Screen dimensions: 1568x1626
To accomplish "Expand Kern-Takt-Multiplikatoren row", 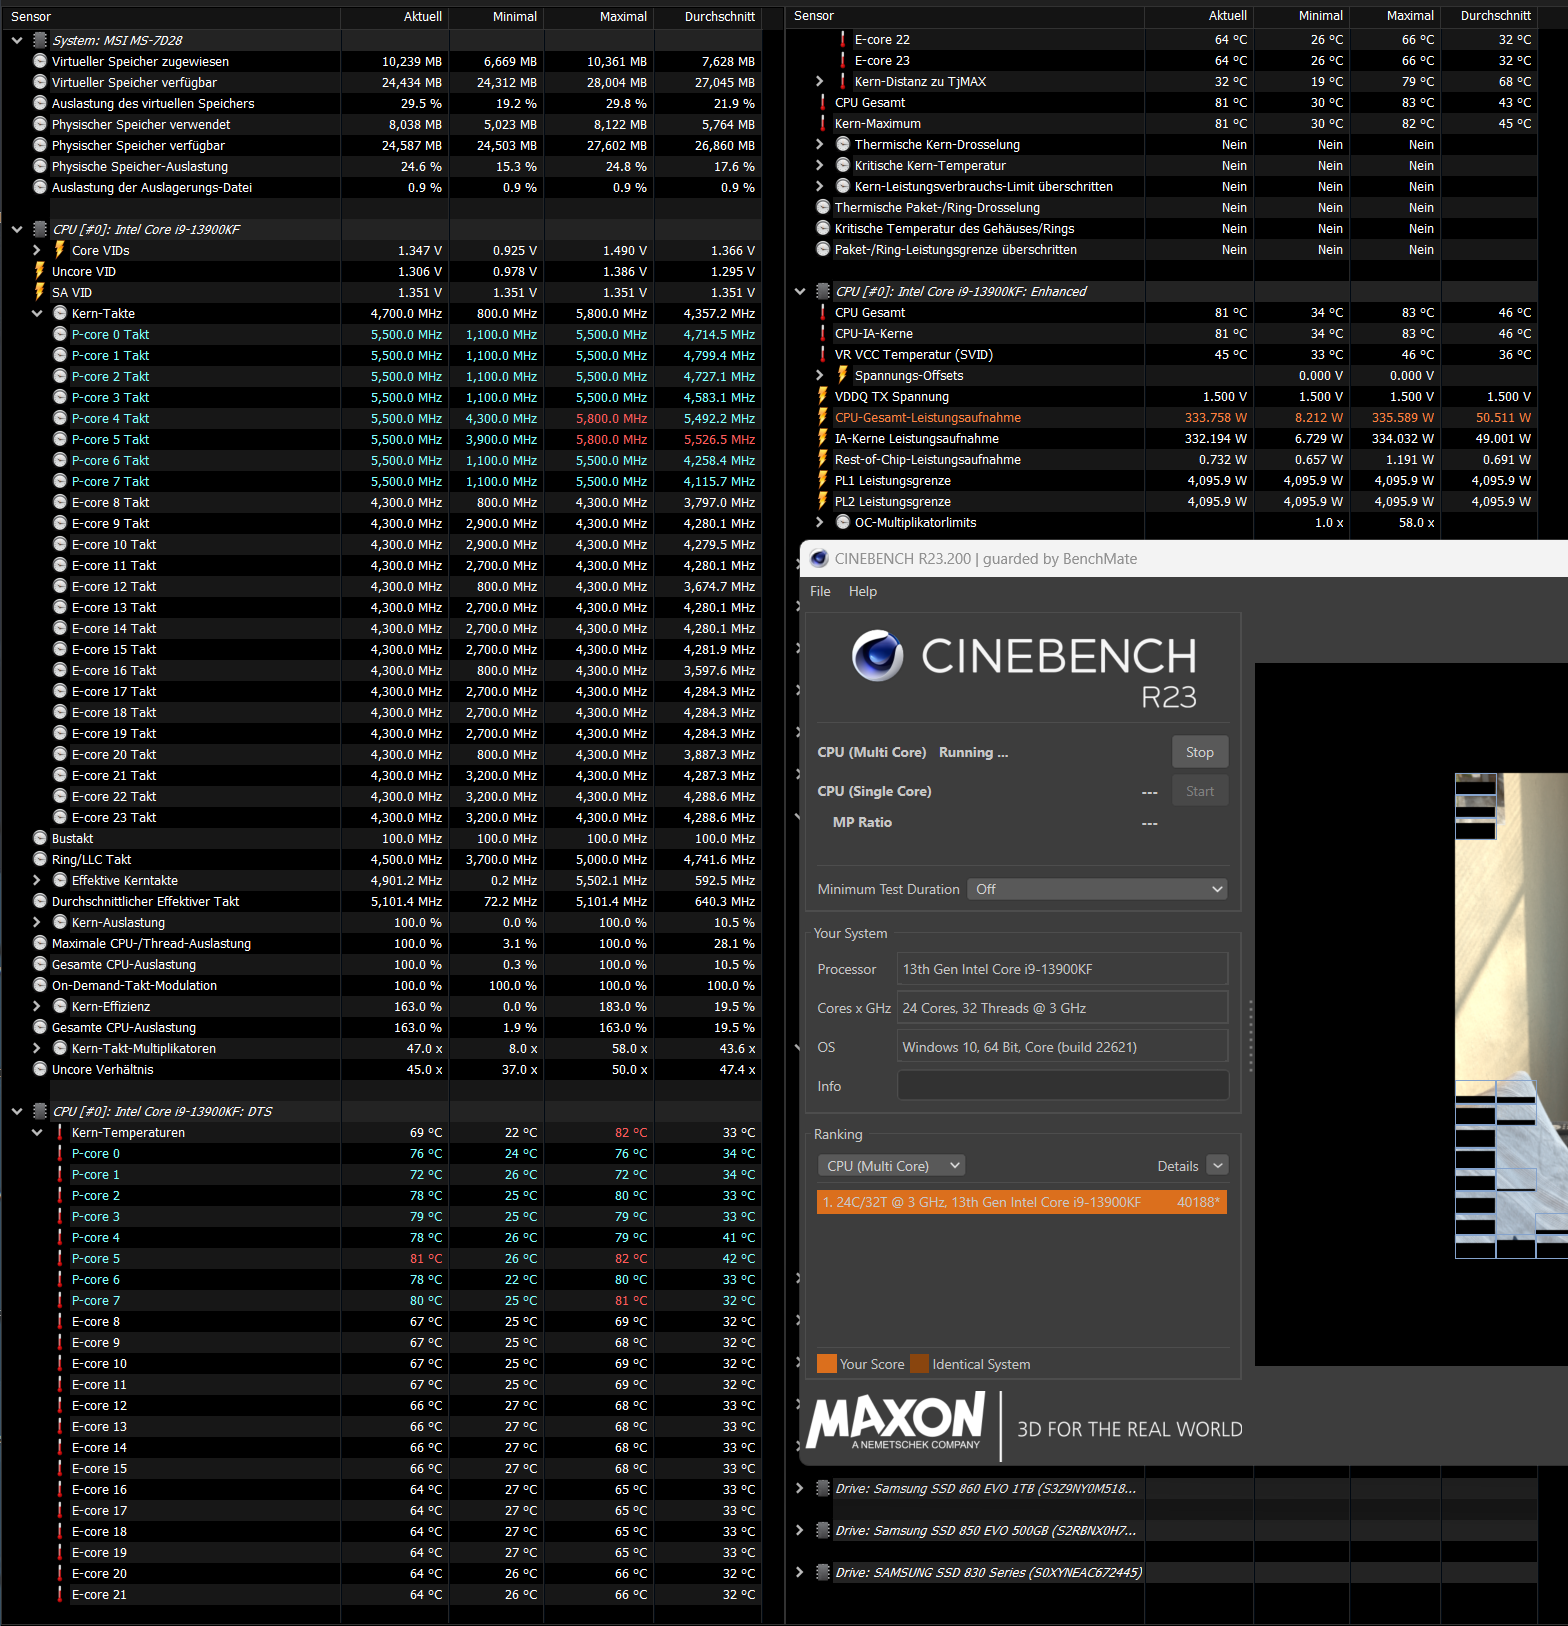I will [37, 1048].
